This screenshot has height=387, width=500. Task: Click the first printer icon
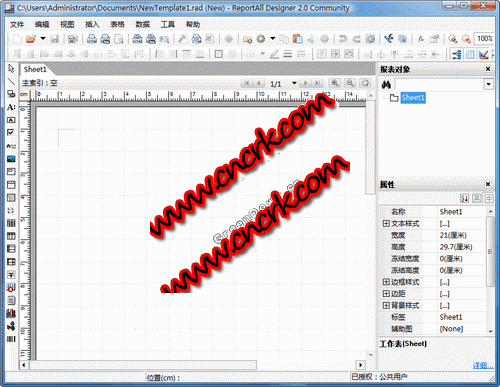click(x=92, y=39)
